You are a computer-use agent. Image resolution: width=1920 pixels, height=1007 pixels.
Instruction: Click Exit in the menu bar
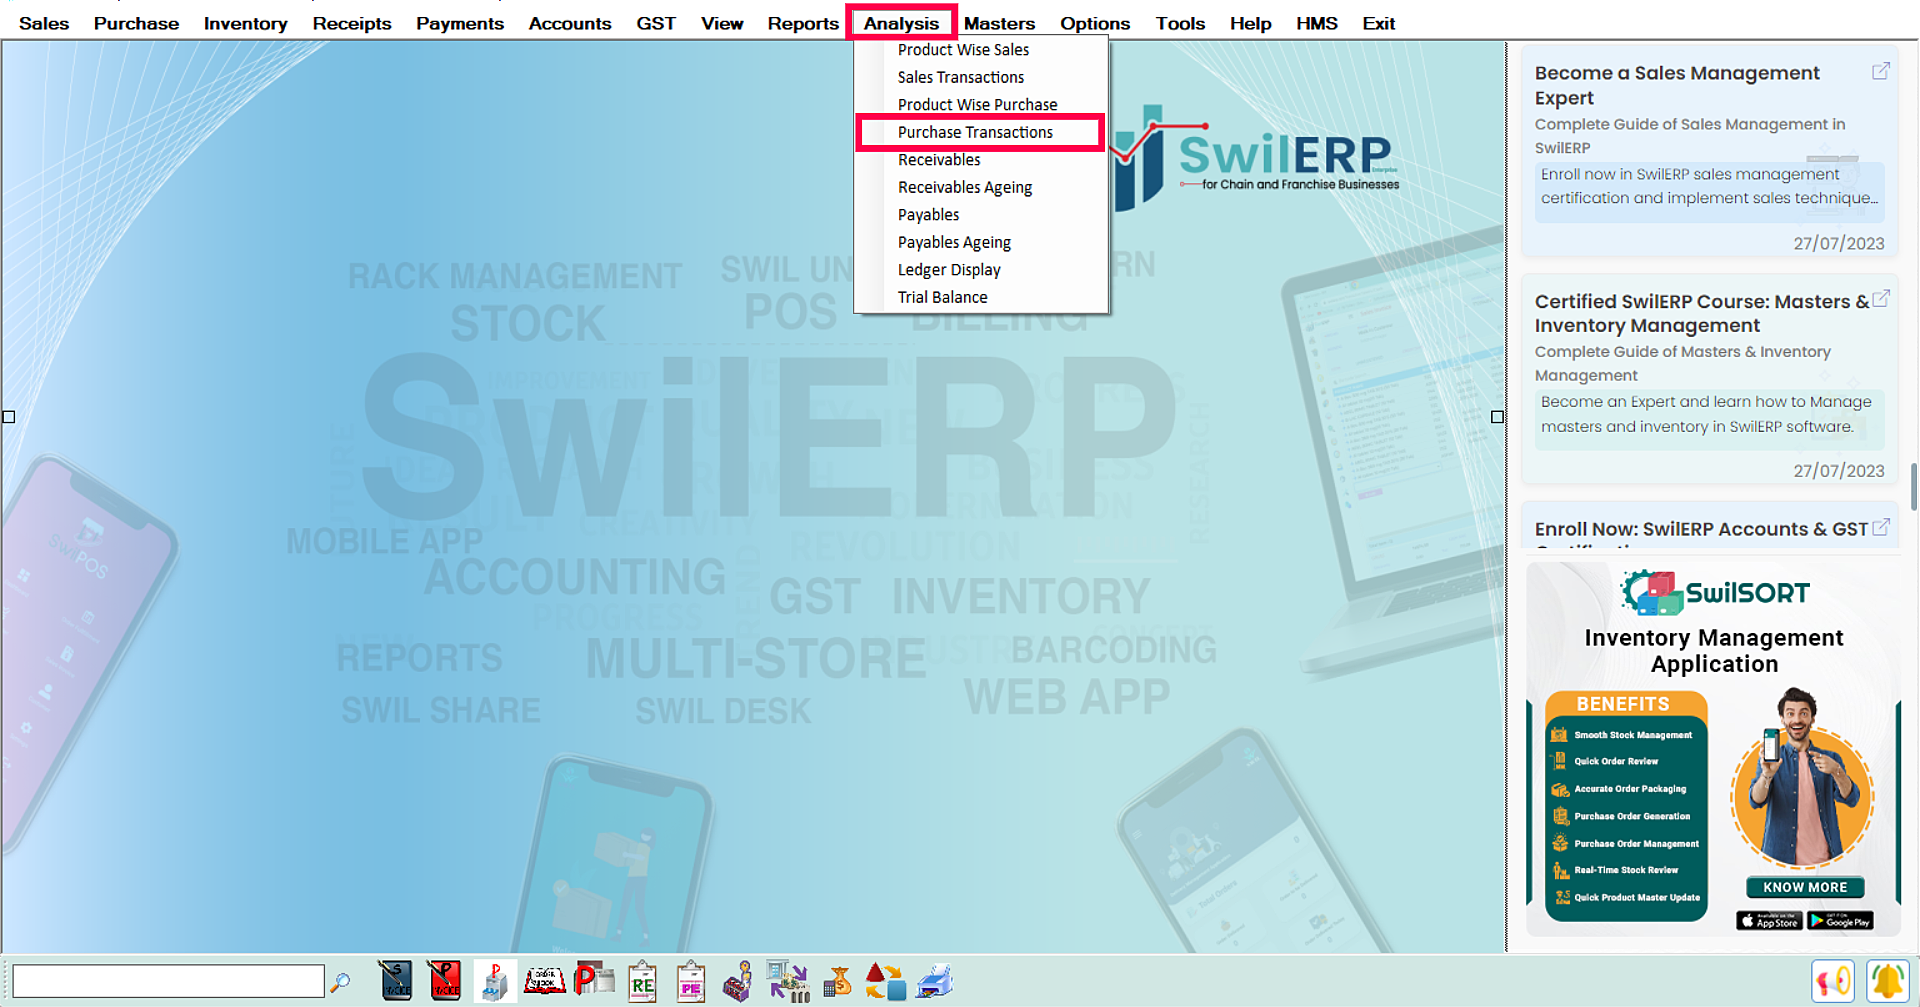(1378, 23)
